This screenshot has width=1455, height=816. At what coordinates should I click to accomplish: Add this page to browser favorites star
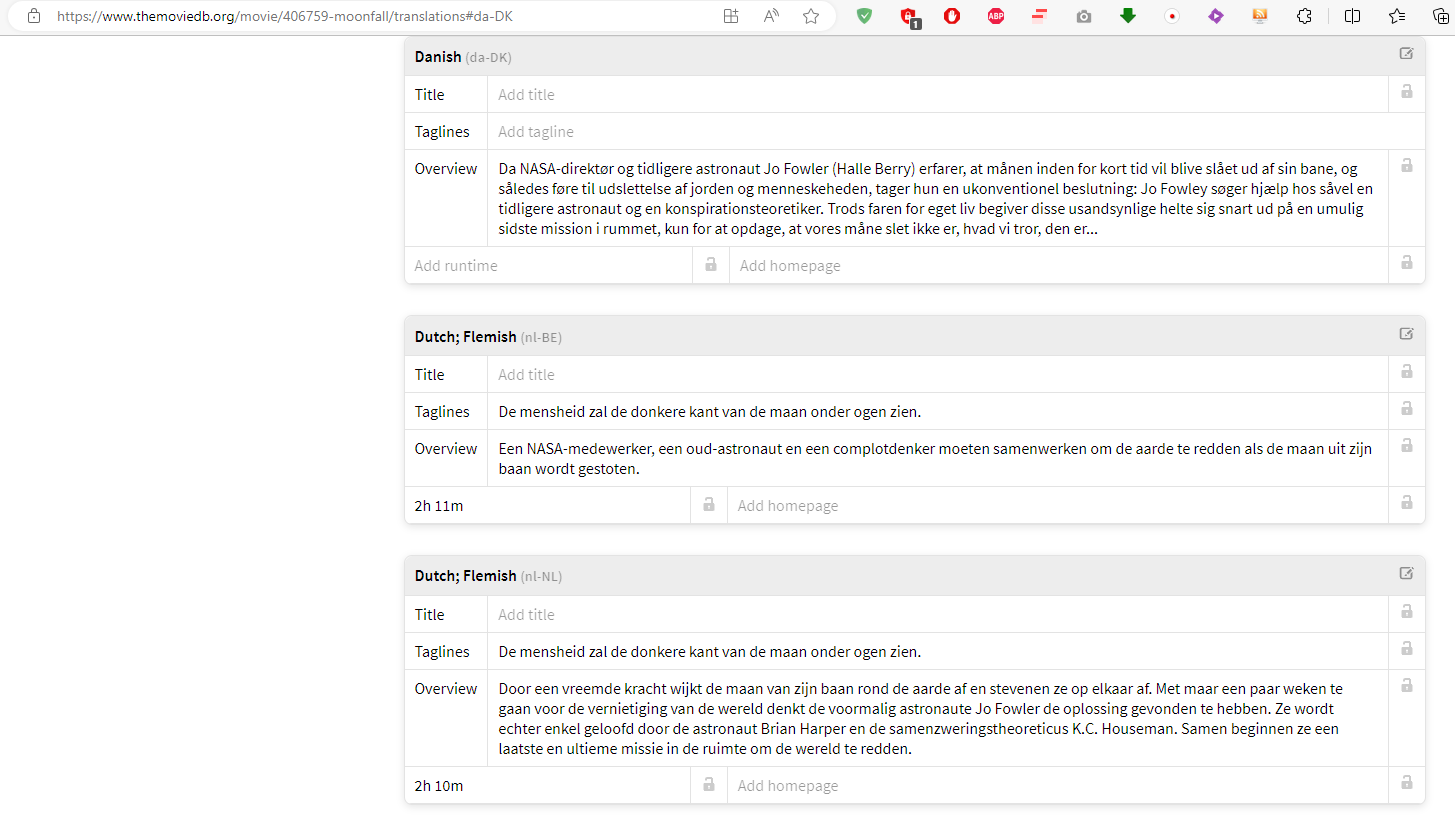point(811,16)
